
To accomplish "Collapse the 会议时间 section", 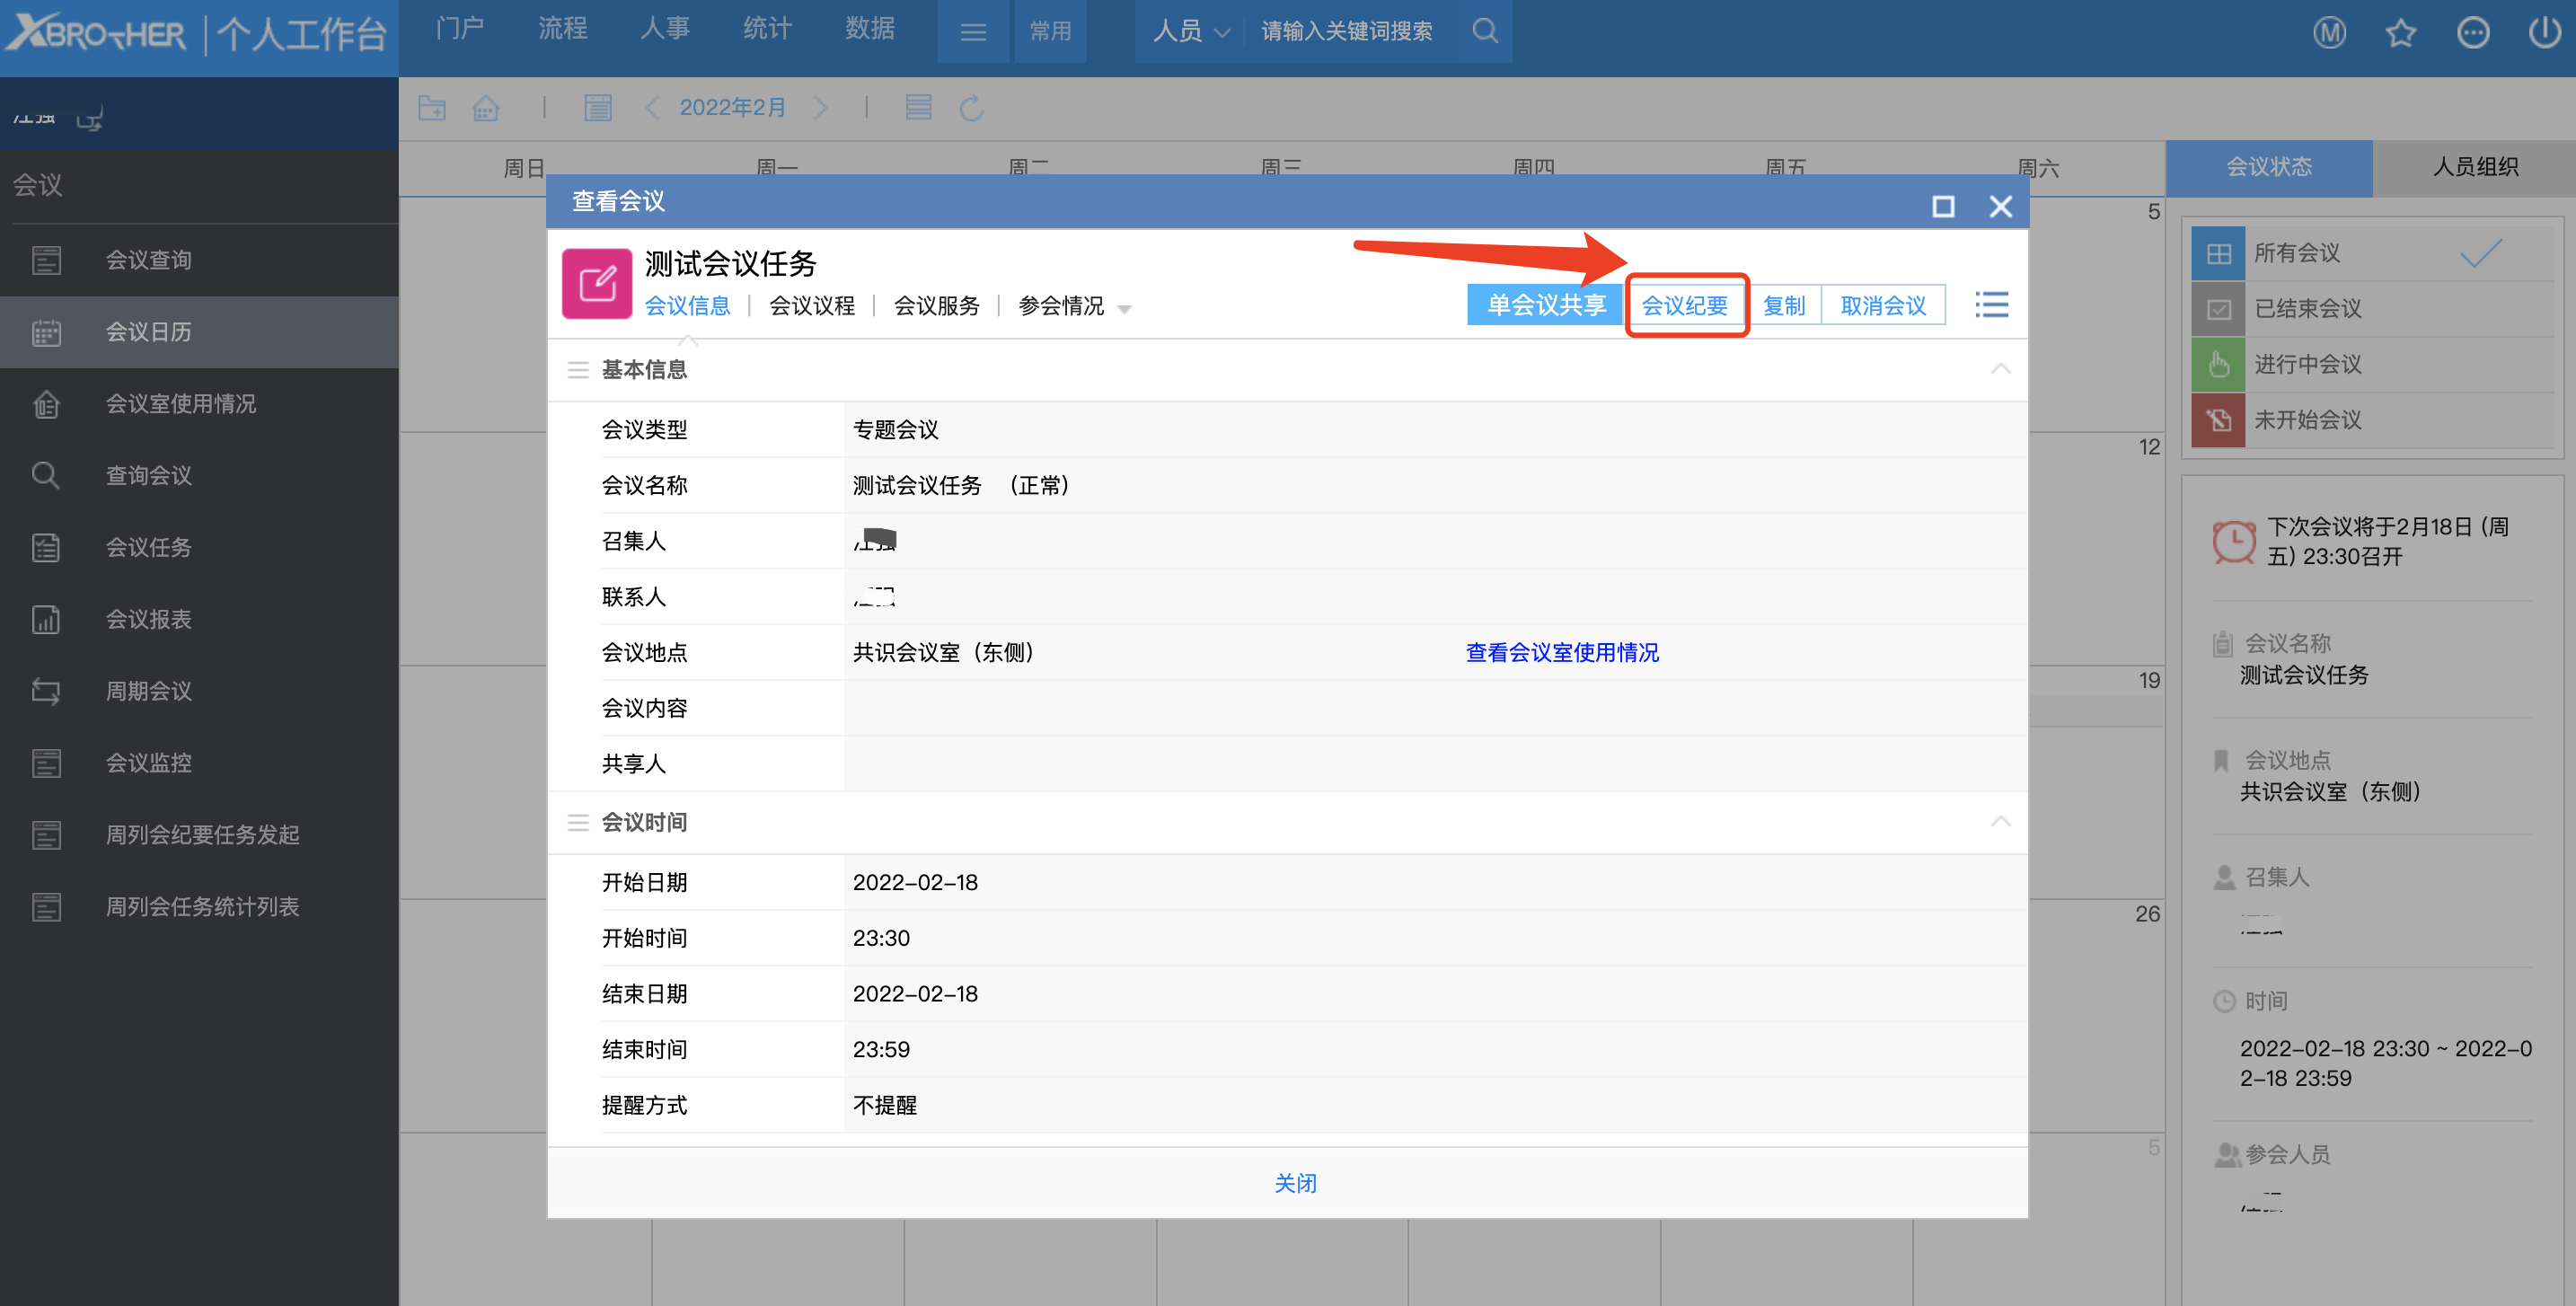I will click(2000, 821).
